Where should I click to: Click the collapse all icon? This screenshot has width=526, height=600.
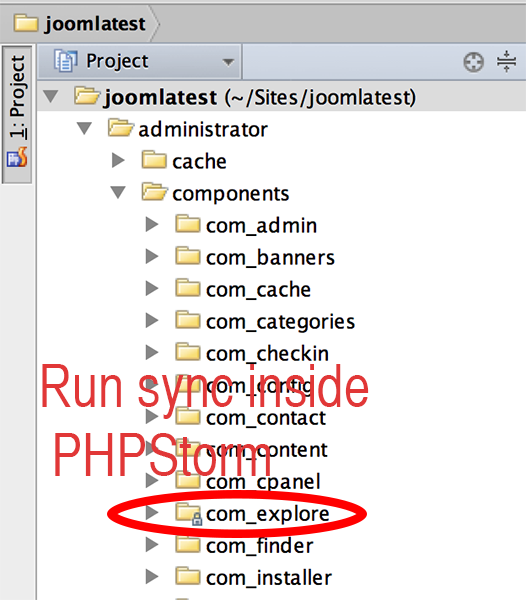(x=506, y=62)
